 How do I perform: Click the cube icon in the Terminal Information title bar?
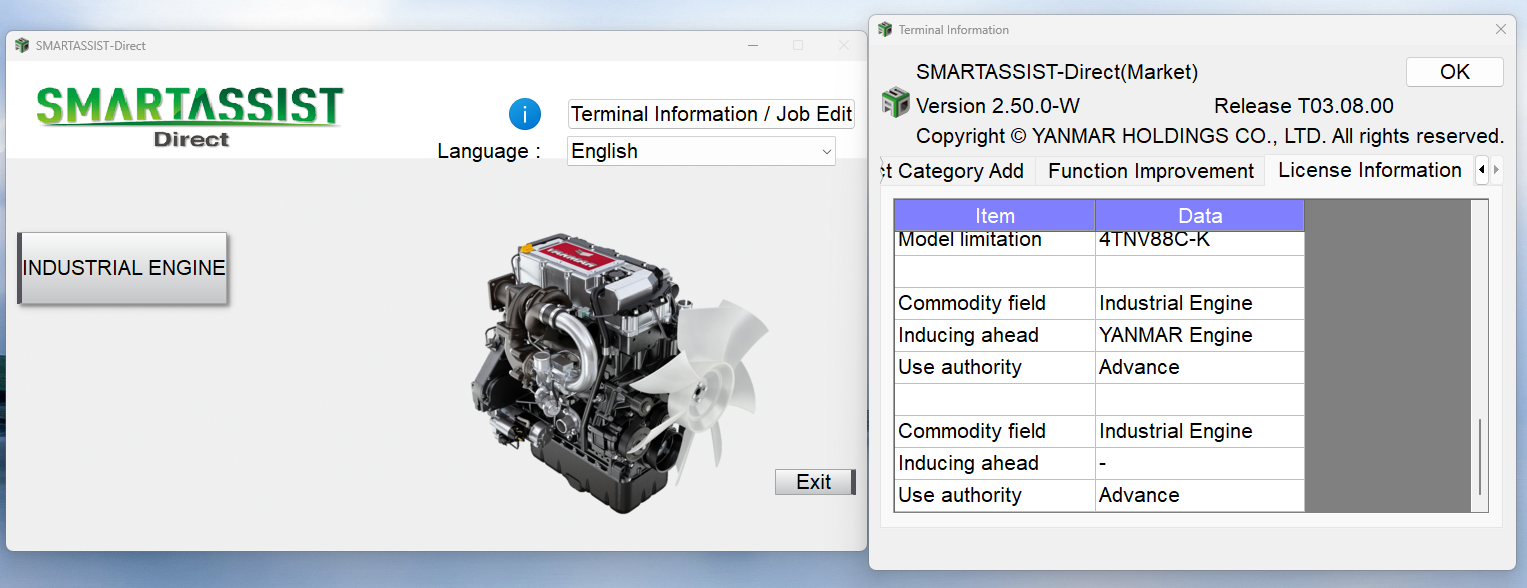pyautogui.click(x=884, y=29)
